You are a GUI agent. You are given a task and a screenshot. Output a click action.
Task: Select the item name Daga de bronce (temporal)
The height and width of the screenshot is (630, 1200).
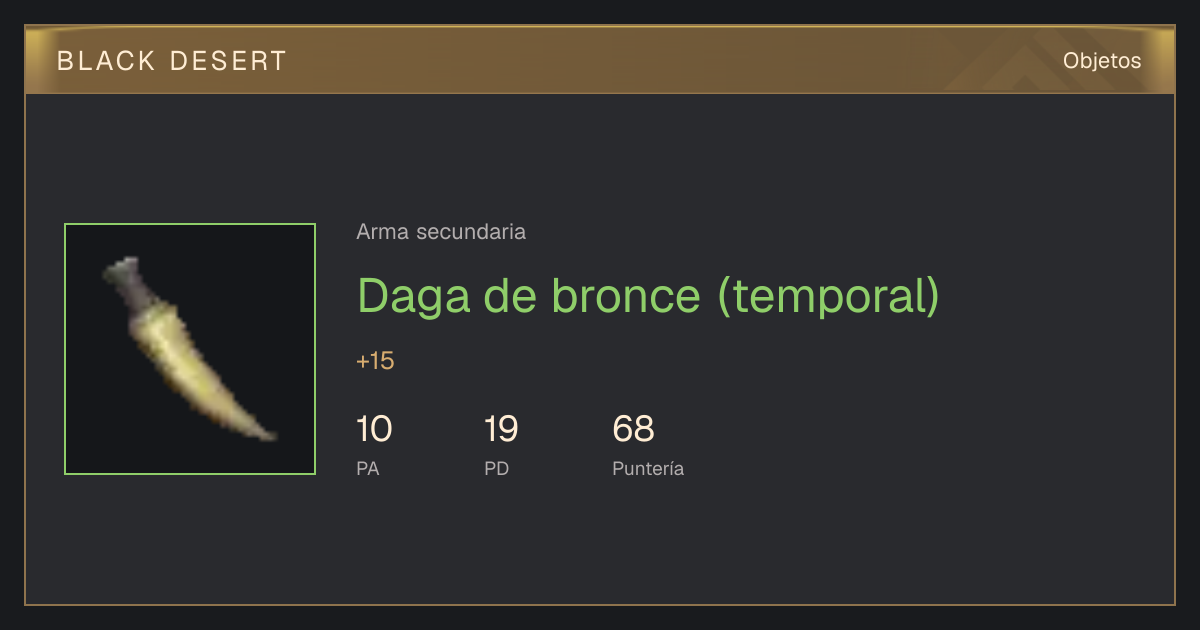649,295
